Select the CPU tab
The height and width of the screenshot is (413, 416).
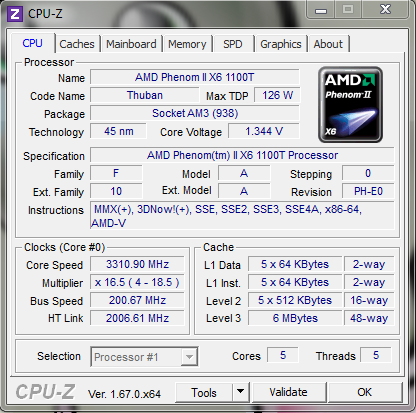pyautogui.click(x=32, y=43)
